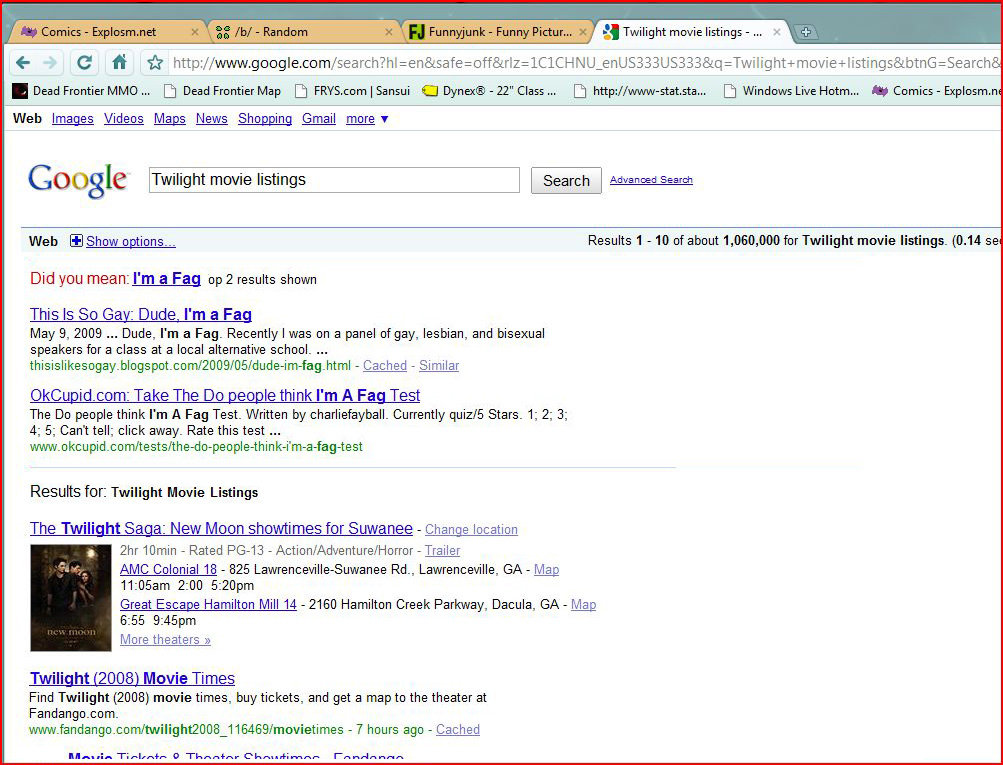
Task: Open Advanced Search
Action: [651, 180]
